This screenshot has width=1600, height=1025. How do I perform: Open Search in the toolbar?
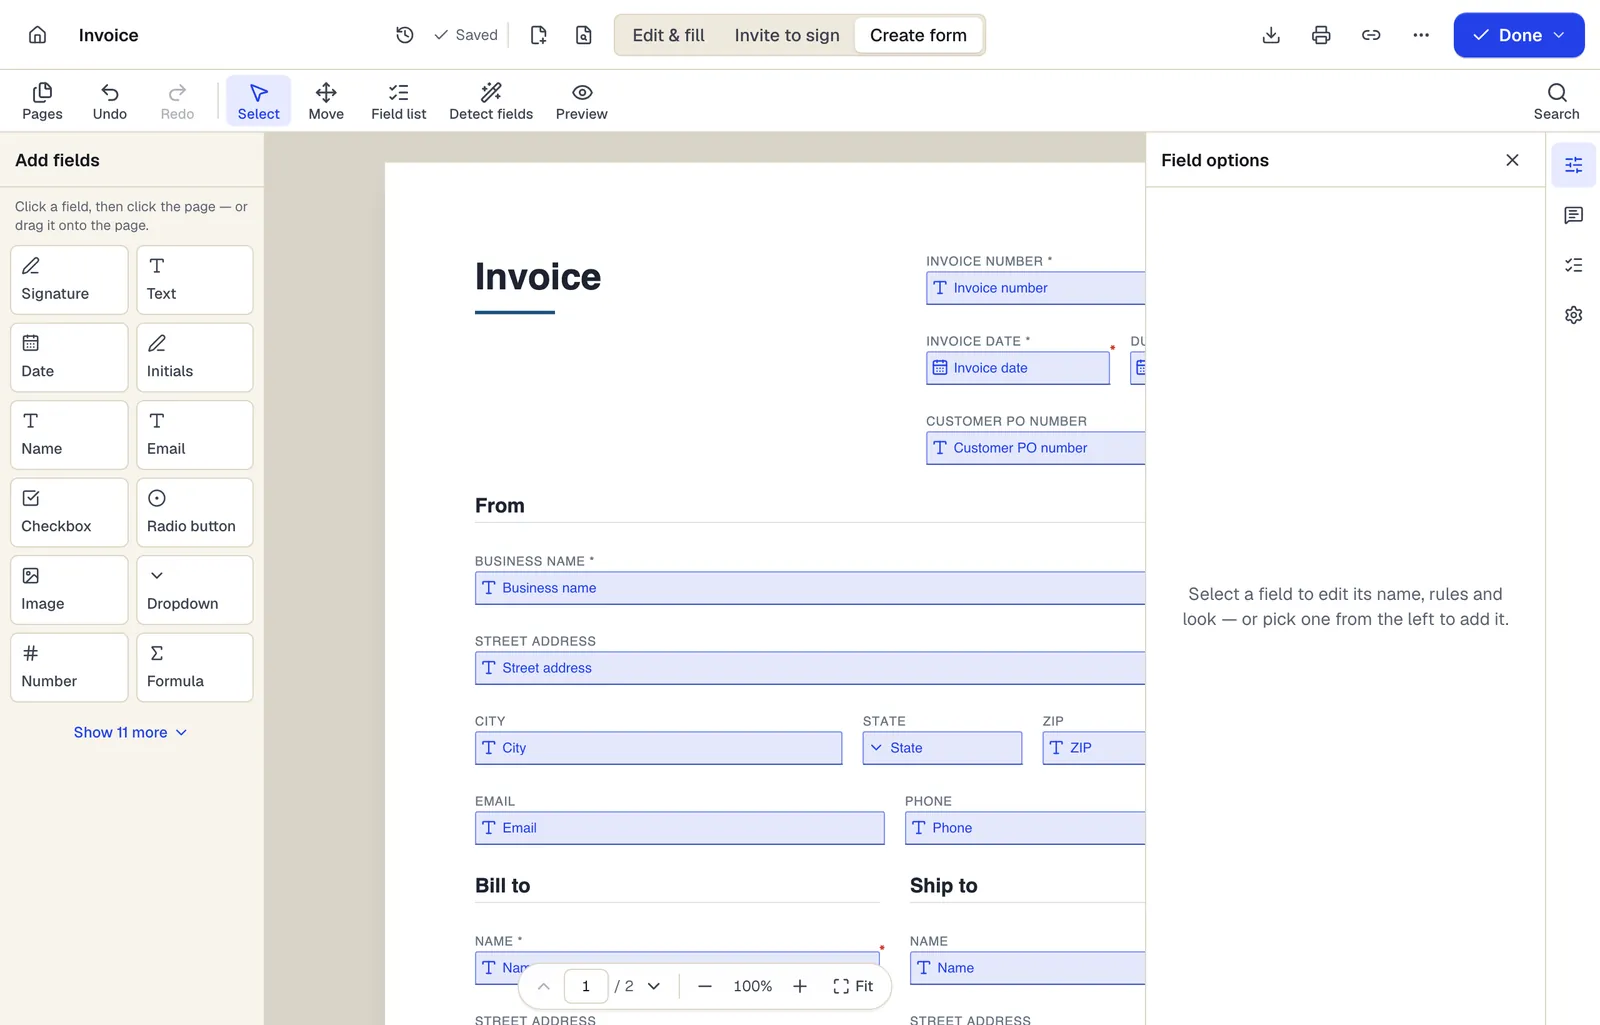[1557, 101]
